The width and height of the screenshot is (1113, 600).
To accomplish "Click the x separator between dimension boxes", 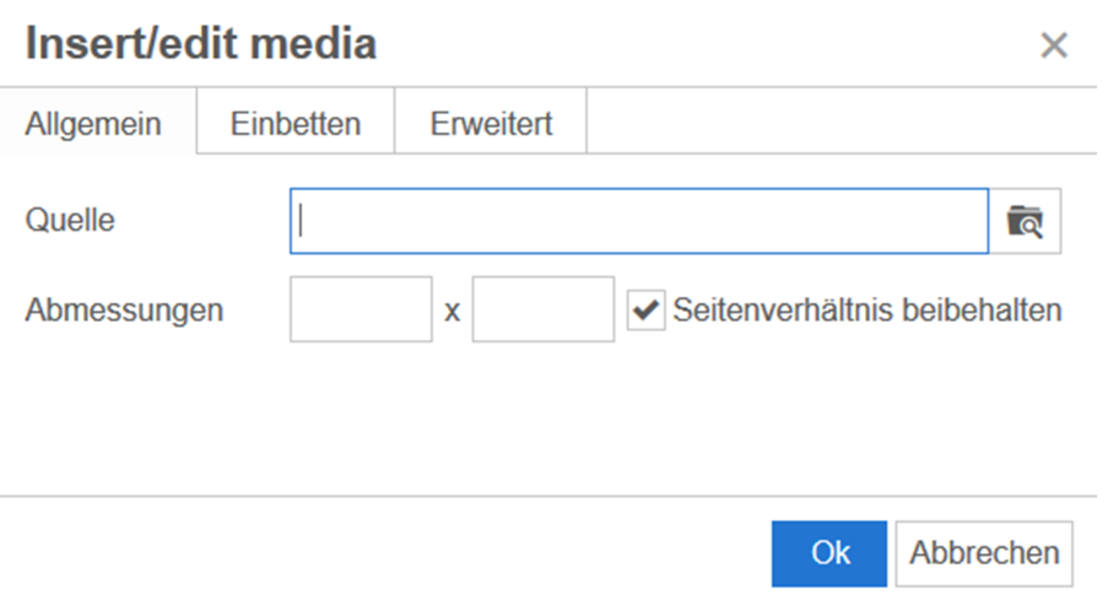I will tap(452, 312).
